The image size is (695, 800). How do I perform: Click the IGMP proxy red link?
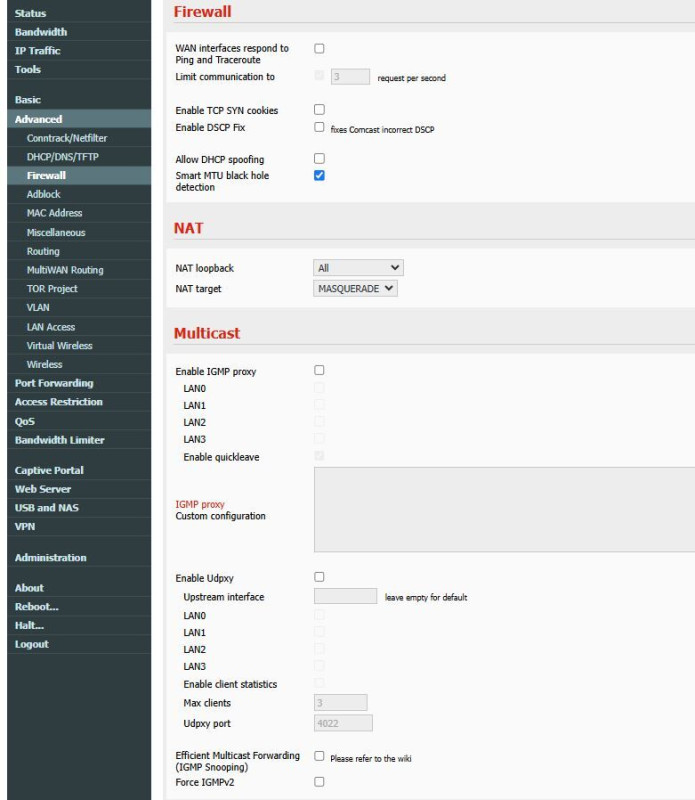click(x=200, y=505)
